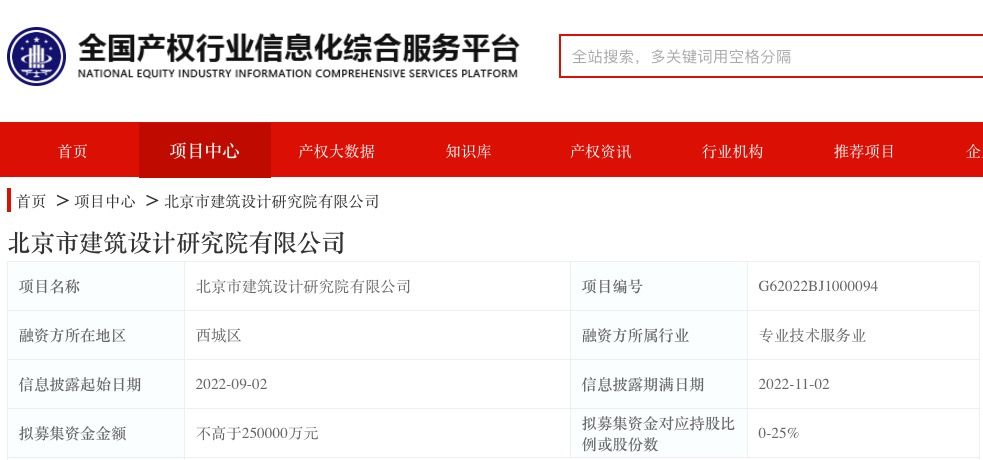Select the 拟募集资金对应持股比例或股份数 label
Image resolution: width=983 pixels, height=460 pixels.
coord(658,434)
